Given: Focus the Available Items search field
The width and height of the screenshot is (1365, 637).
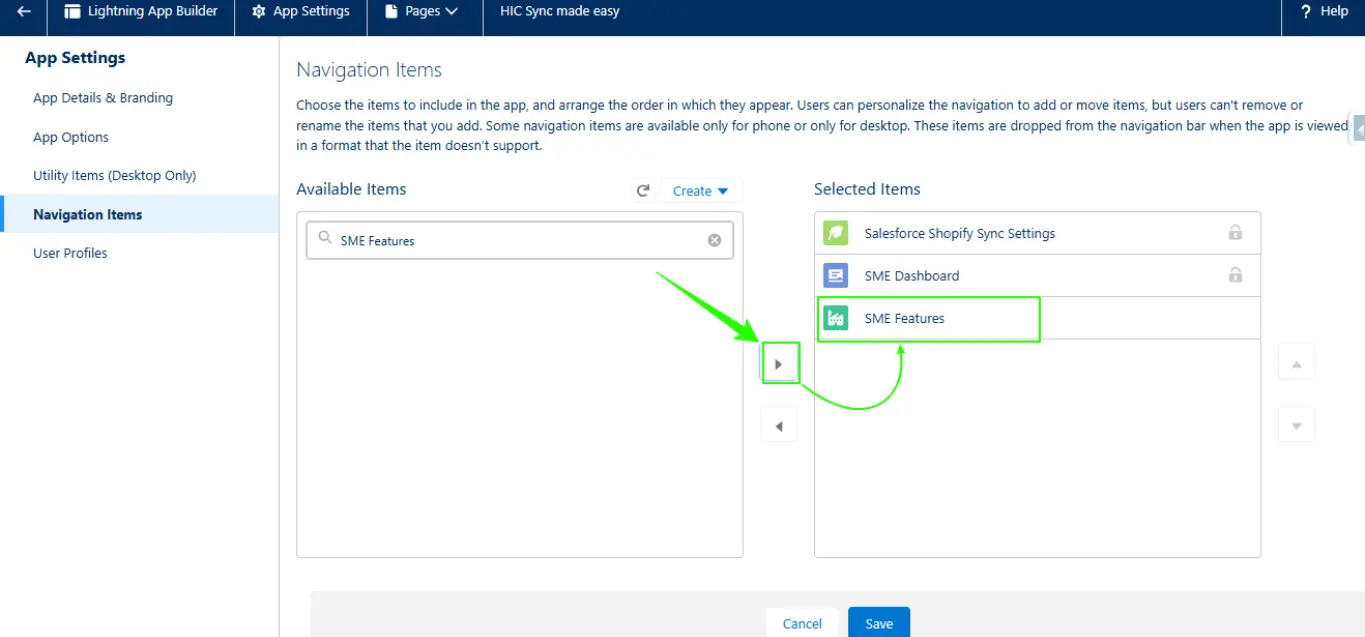Looking at the screenshot, I should tap(519, 240).
